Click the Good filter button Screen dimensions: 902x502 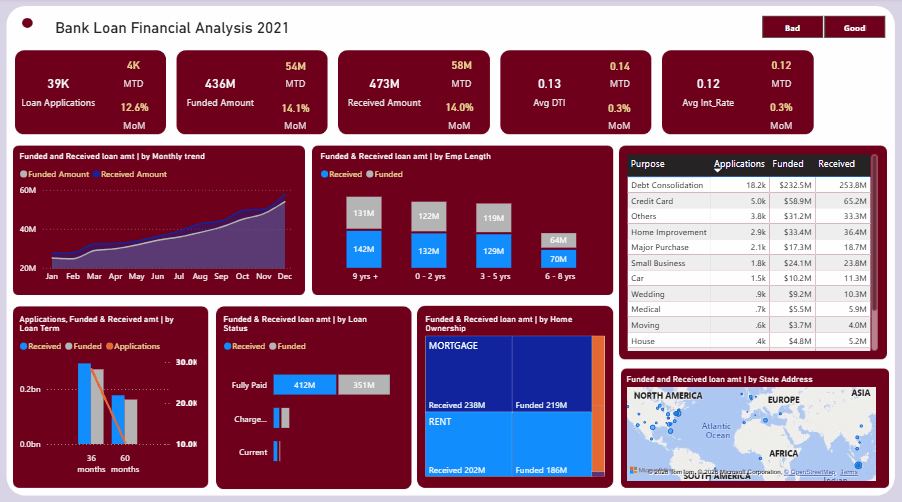854,28
